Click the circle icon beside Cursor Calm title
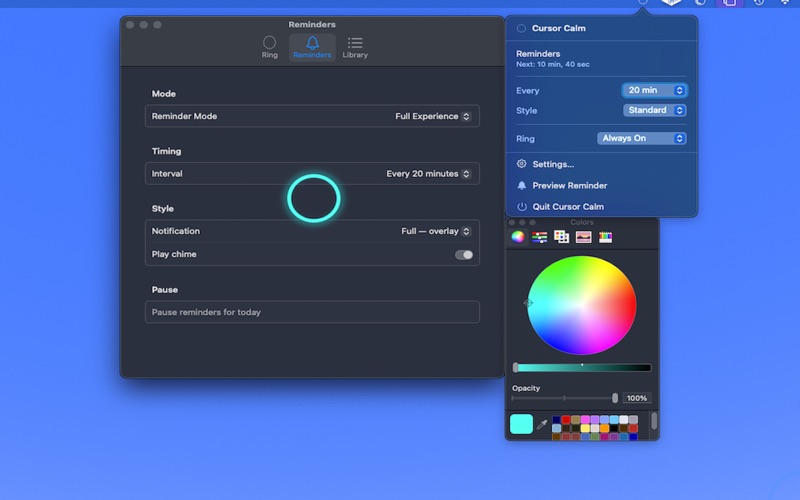Viewport: 800px width, 500px height. point(521,29)
